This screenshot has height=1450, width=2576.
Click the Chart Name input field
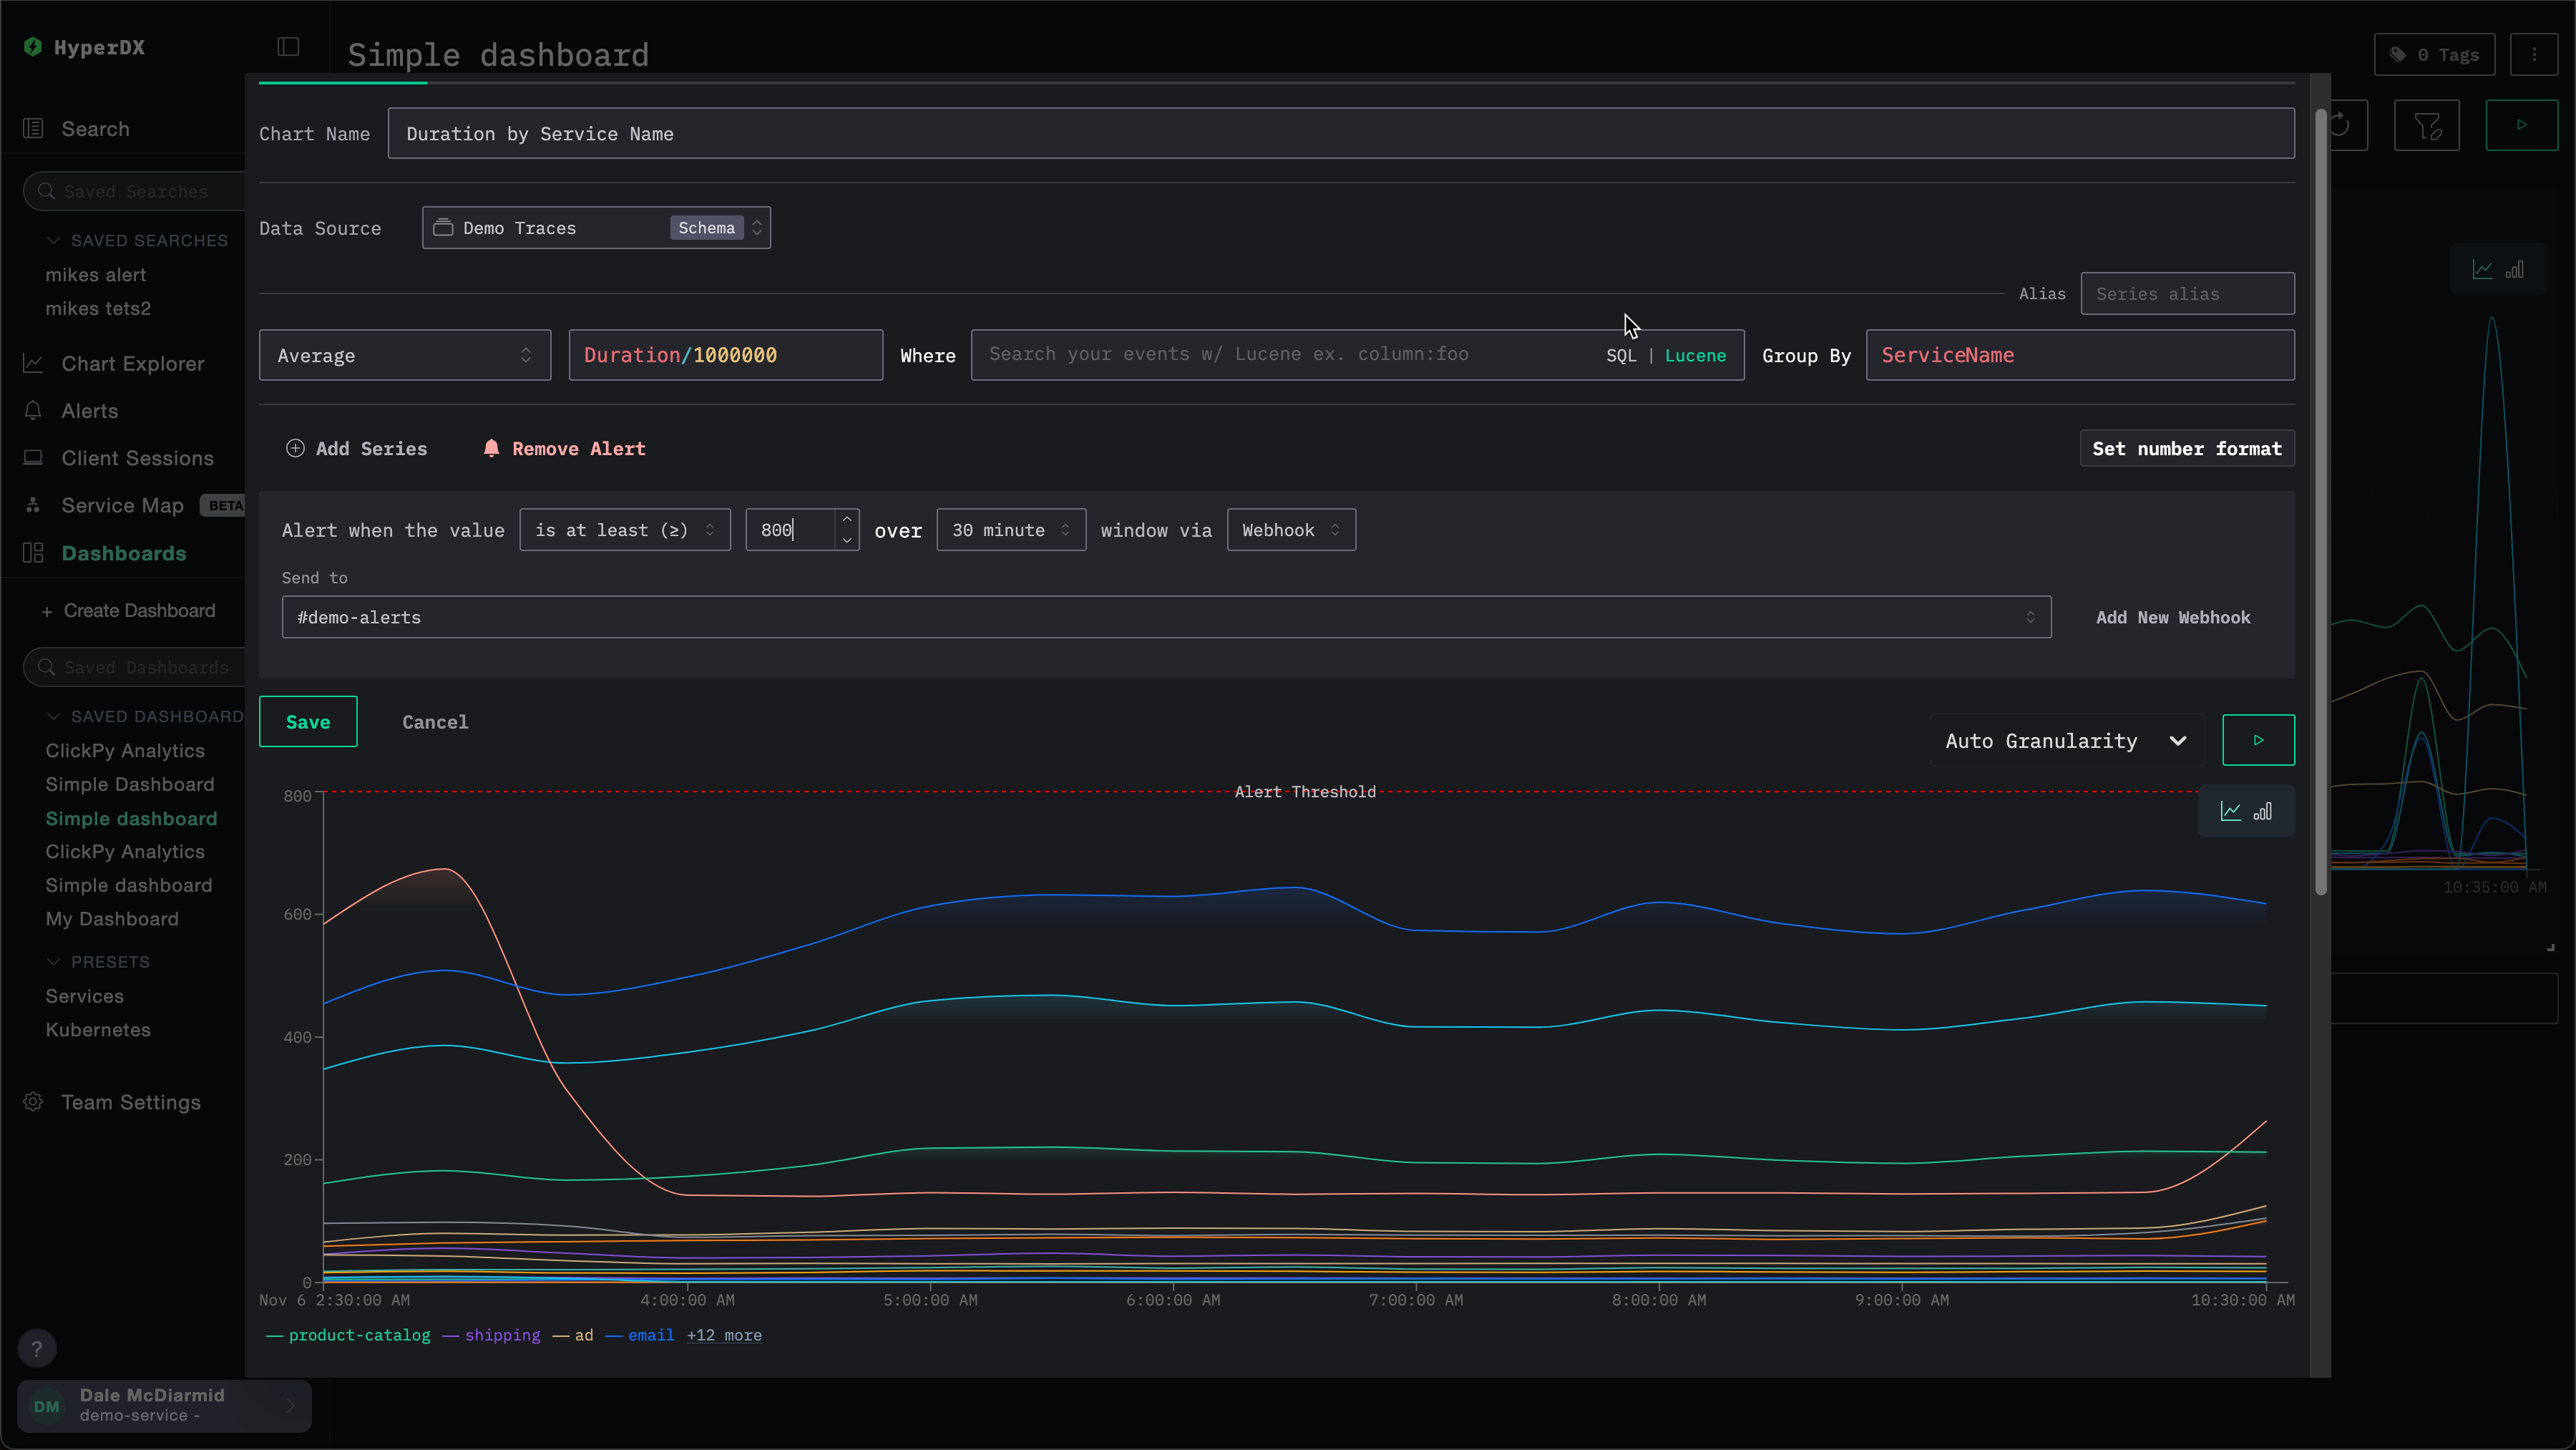[1340, 134]
